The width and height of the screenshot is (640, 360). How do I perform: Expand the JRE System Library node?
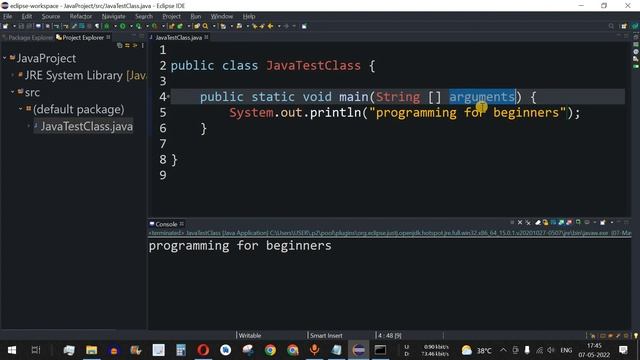[13, 75]
